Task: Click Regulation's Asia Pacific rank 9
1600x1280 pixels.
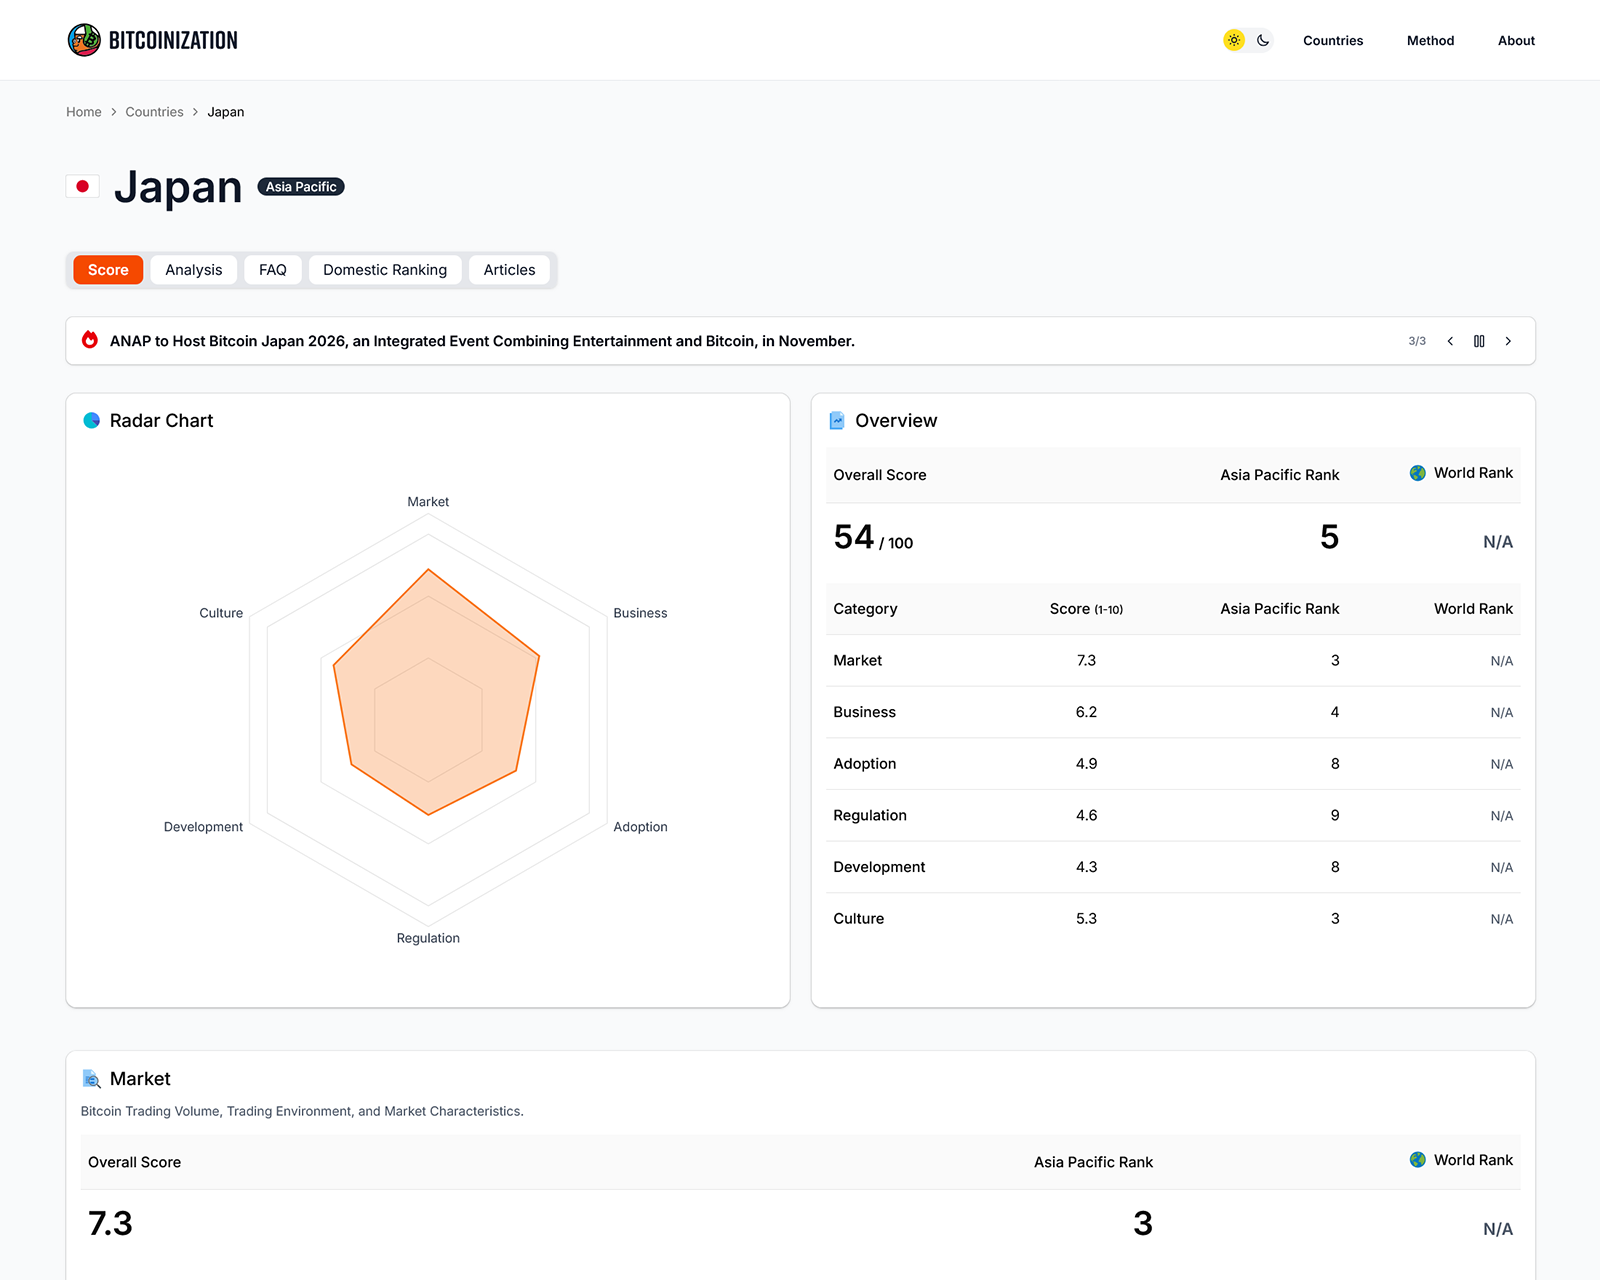Action: [1335, 815]
